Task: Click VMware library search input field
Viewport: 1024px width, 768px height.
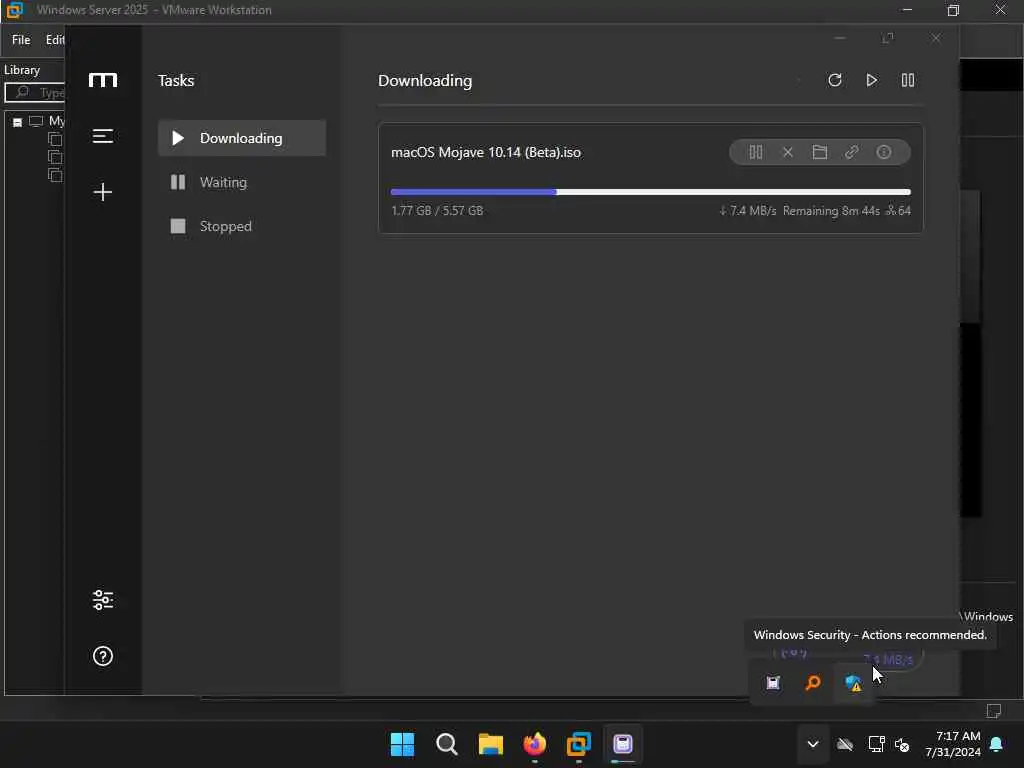Action: (35, 92)
